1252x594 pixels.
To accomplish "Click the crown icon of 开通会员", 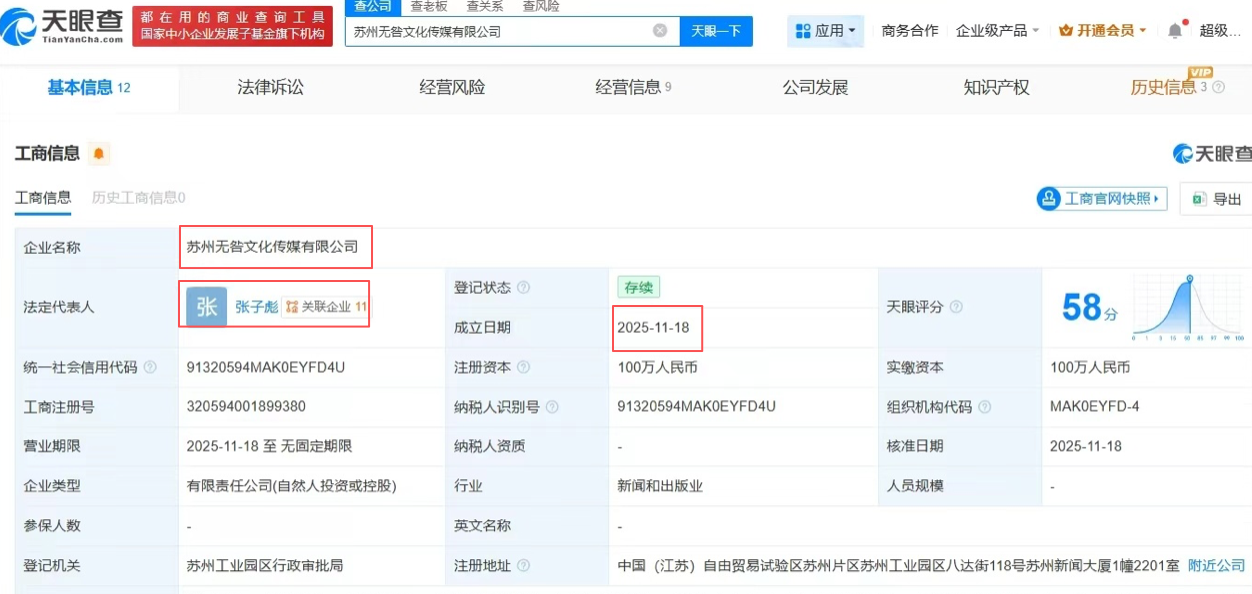I will coord(1066,31).
